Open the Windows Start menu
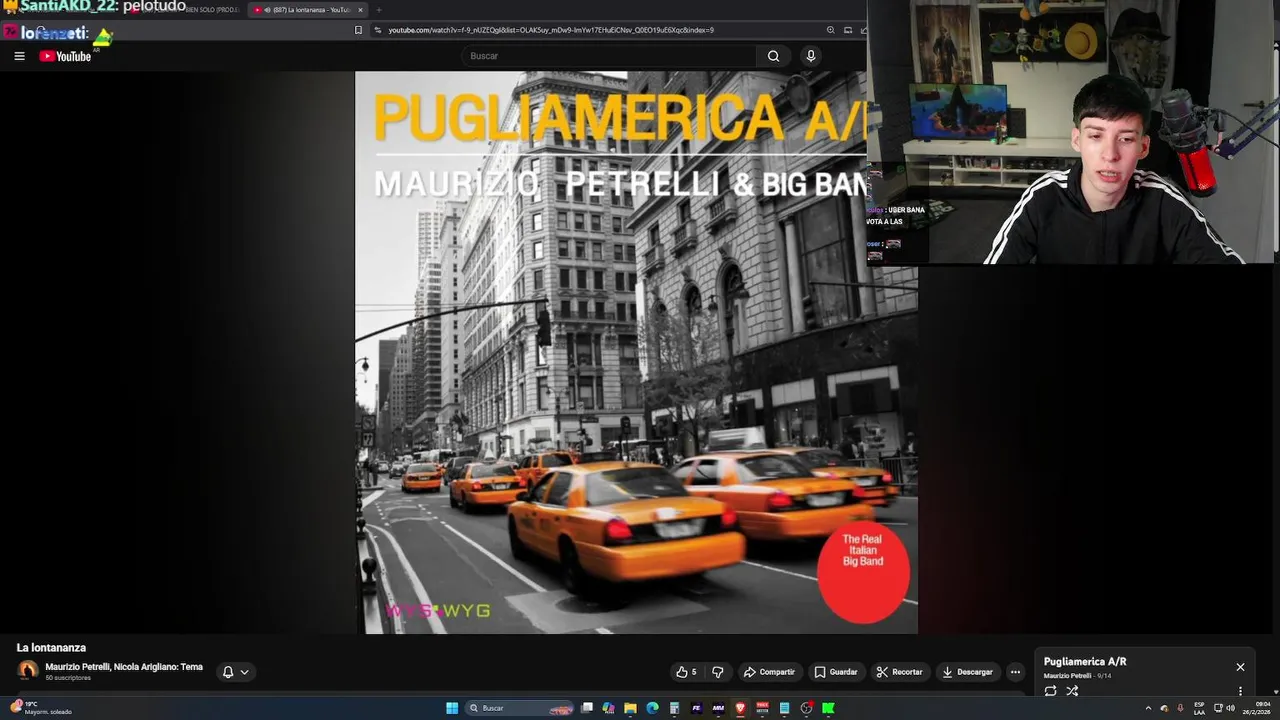The height and width of the screenshot is (720, 1280). (x=452, y=708)
